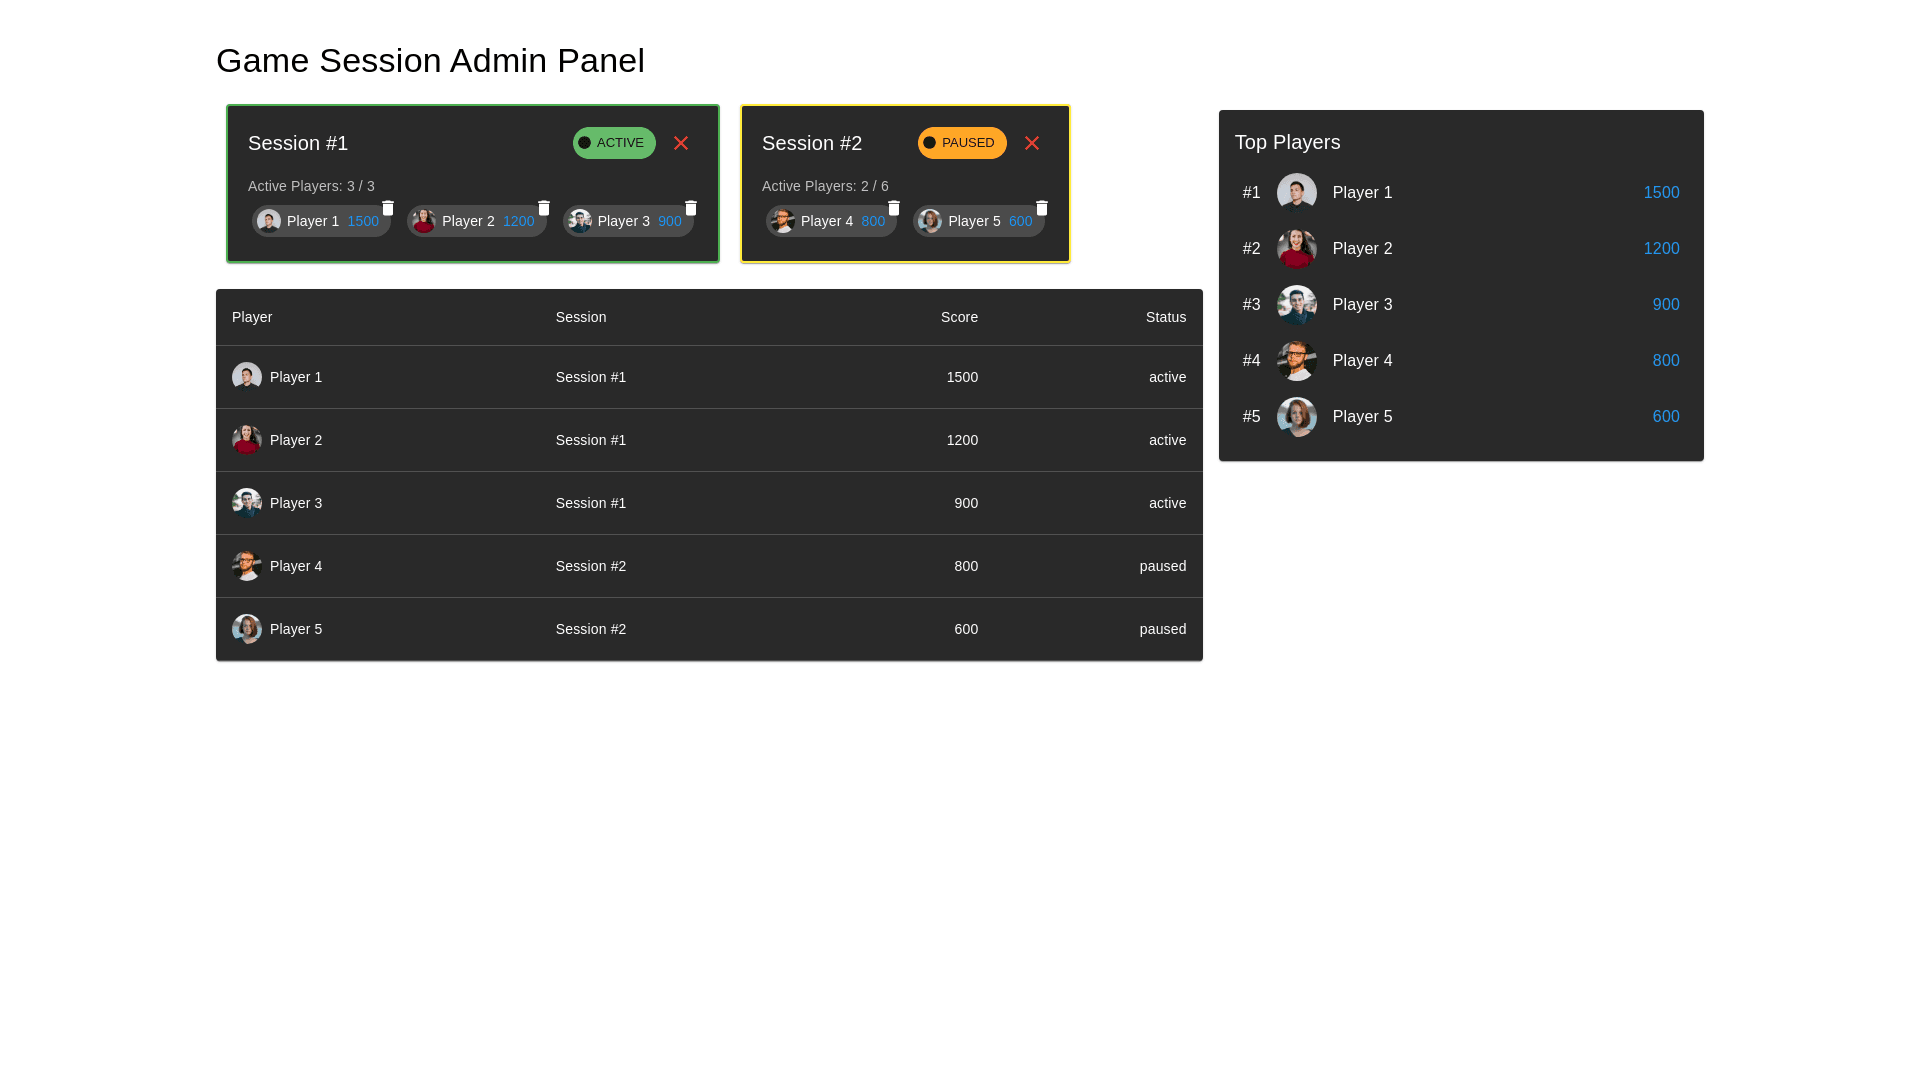This screenshot has width=1920, height=1080.
Task: Close Session #2 with red X
Action: [1032, 143]
